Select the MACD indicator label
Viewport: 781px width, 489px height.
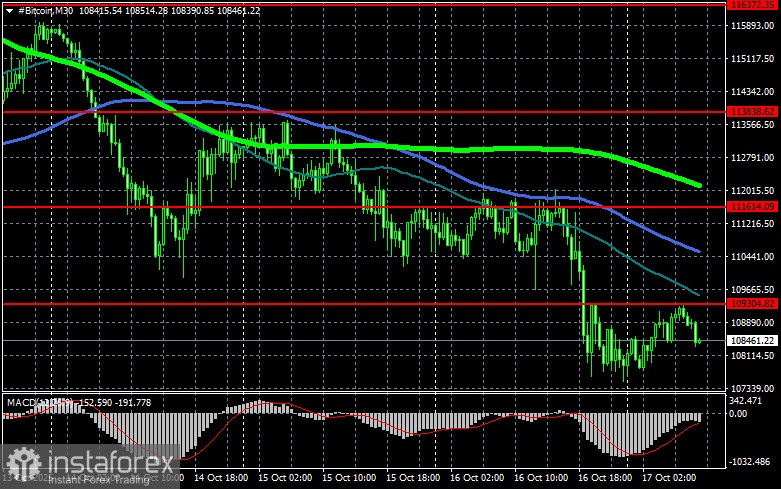pyautogui.click(x=40, y=402)
